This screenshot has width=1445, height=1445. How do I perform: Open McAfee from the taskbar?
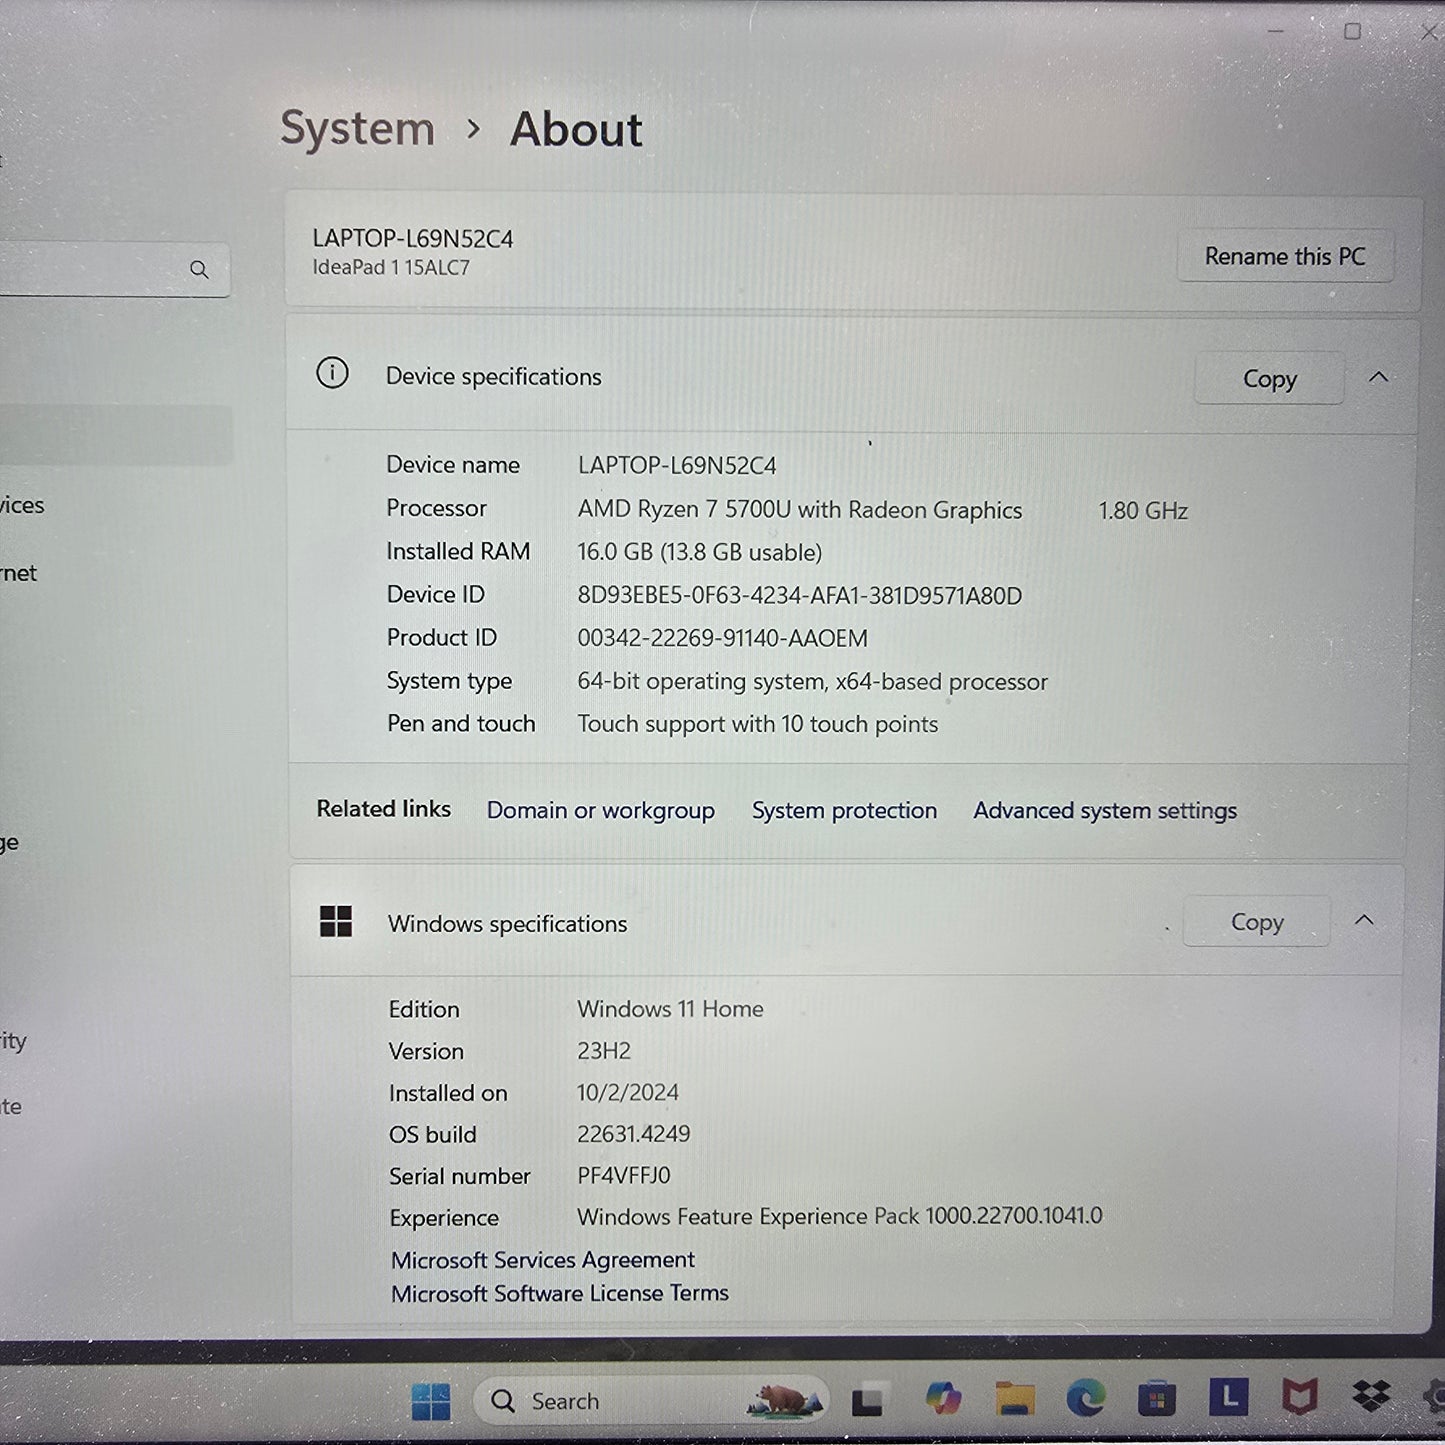(x=1300, y=1396)
